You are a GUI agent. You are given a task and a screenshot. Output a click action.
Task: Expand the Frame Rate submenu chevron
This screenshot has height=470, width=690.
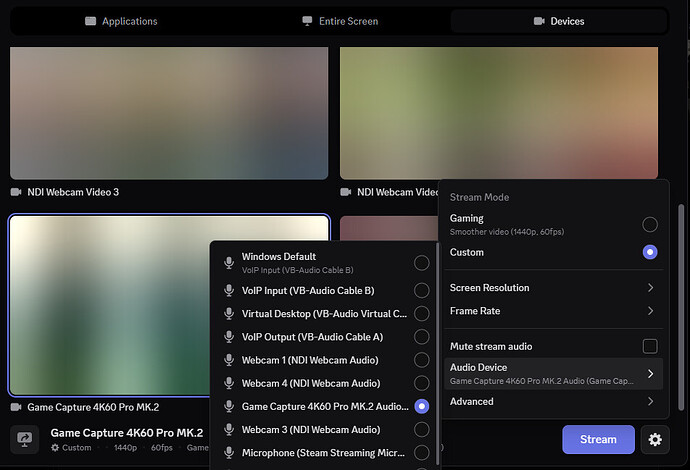[x=650, y=311]
